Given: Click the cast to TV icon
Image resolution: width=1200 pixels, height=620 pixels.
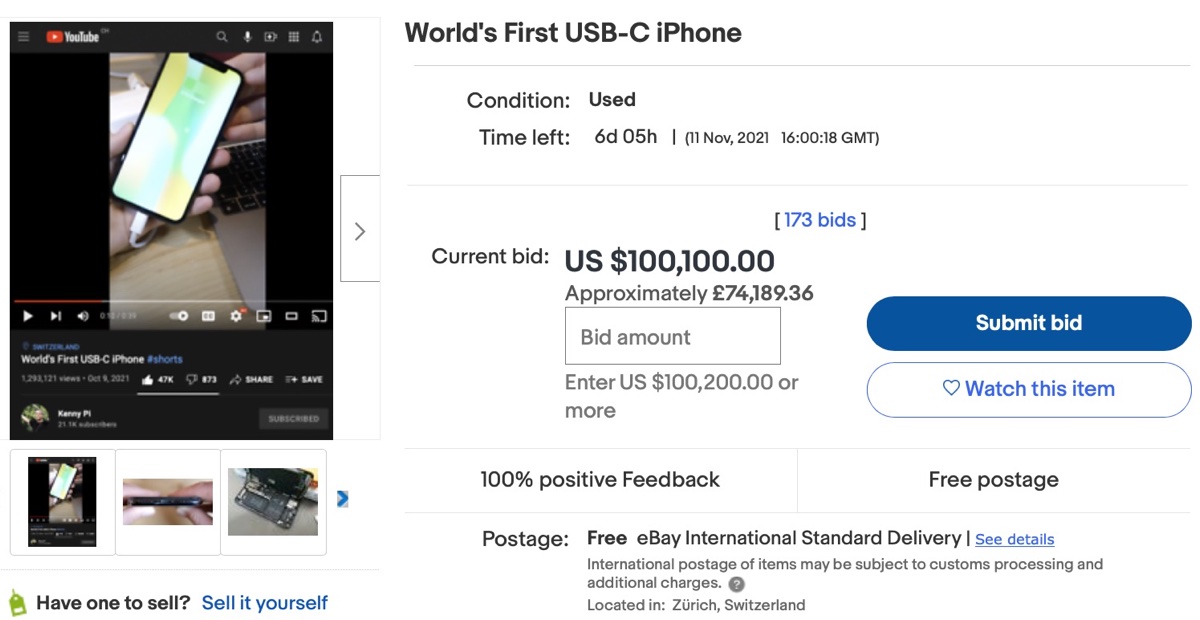Looking at the screenshot, I should tap(319, 316).
